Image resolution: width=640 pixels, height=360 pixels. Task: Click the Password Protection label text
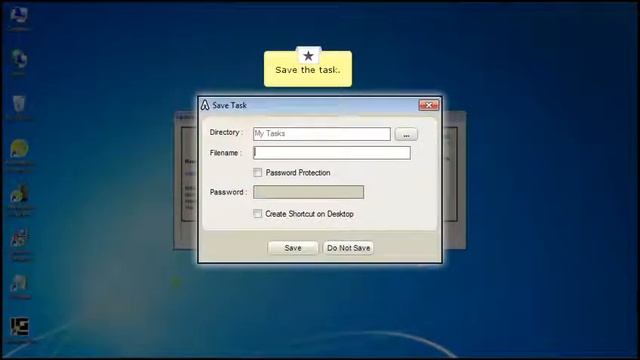[x=298, y=173]
